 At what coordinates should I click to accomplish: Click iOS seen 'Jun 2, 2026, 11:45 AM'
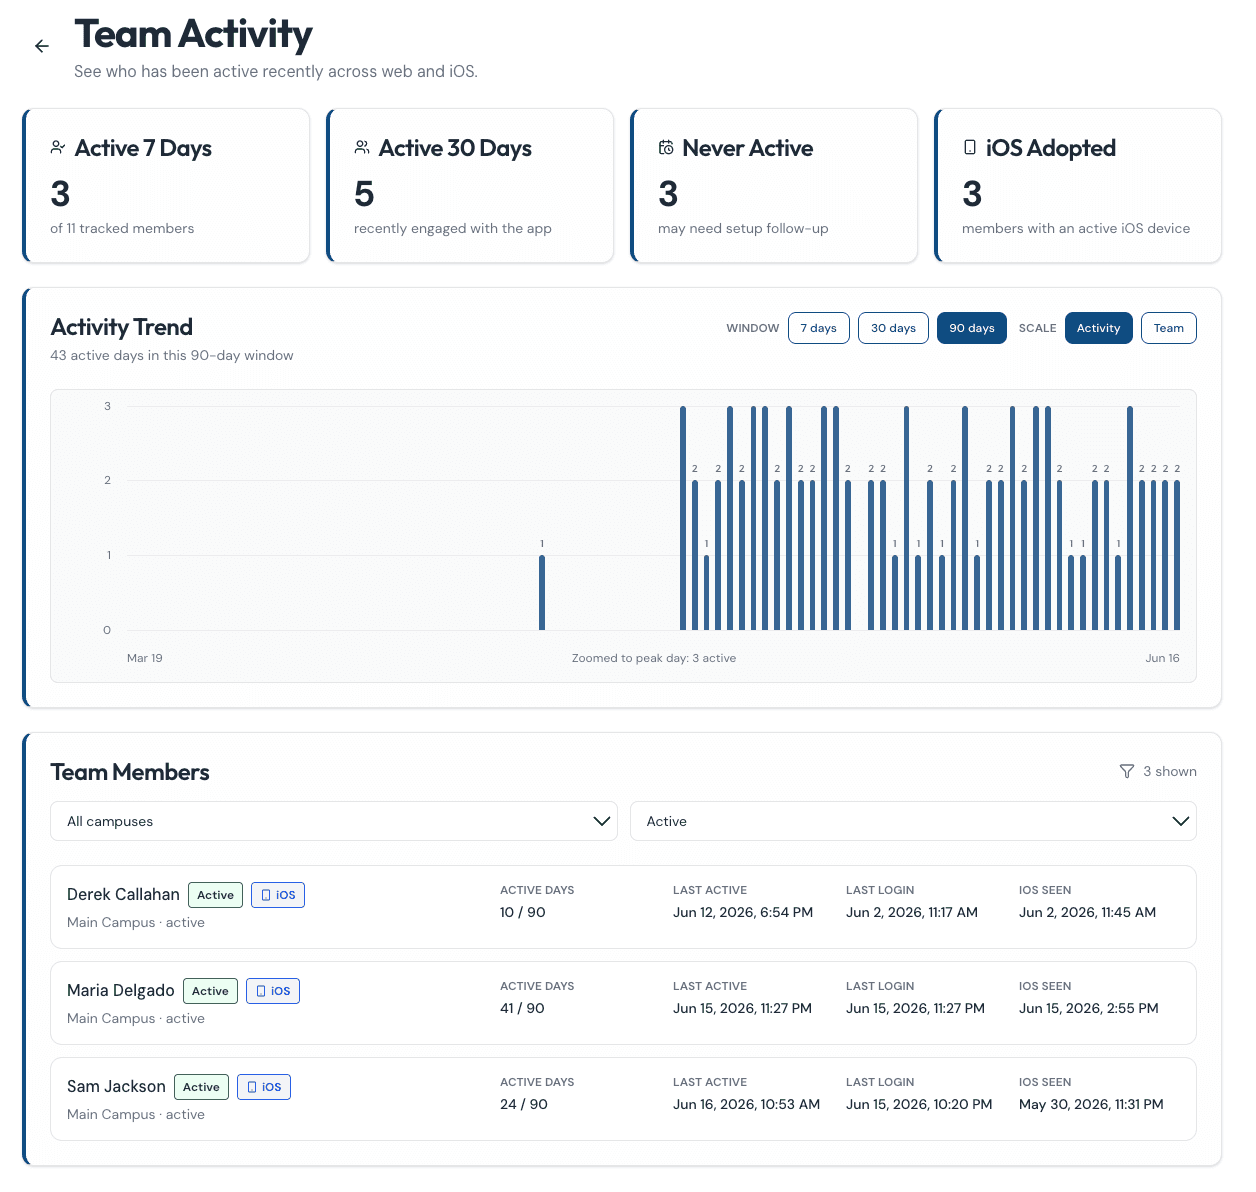[1087, 912]
